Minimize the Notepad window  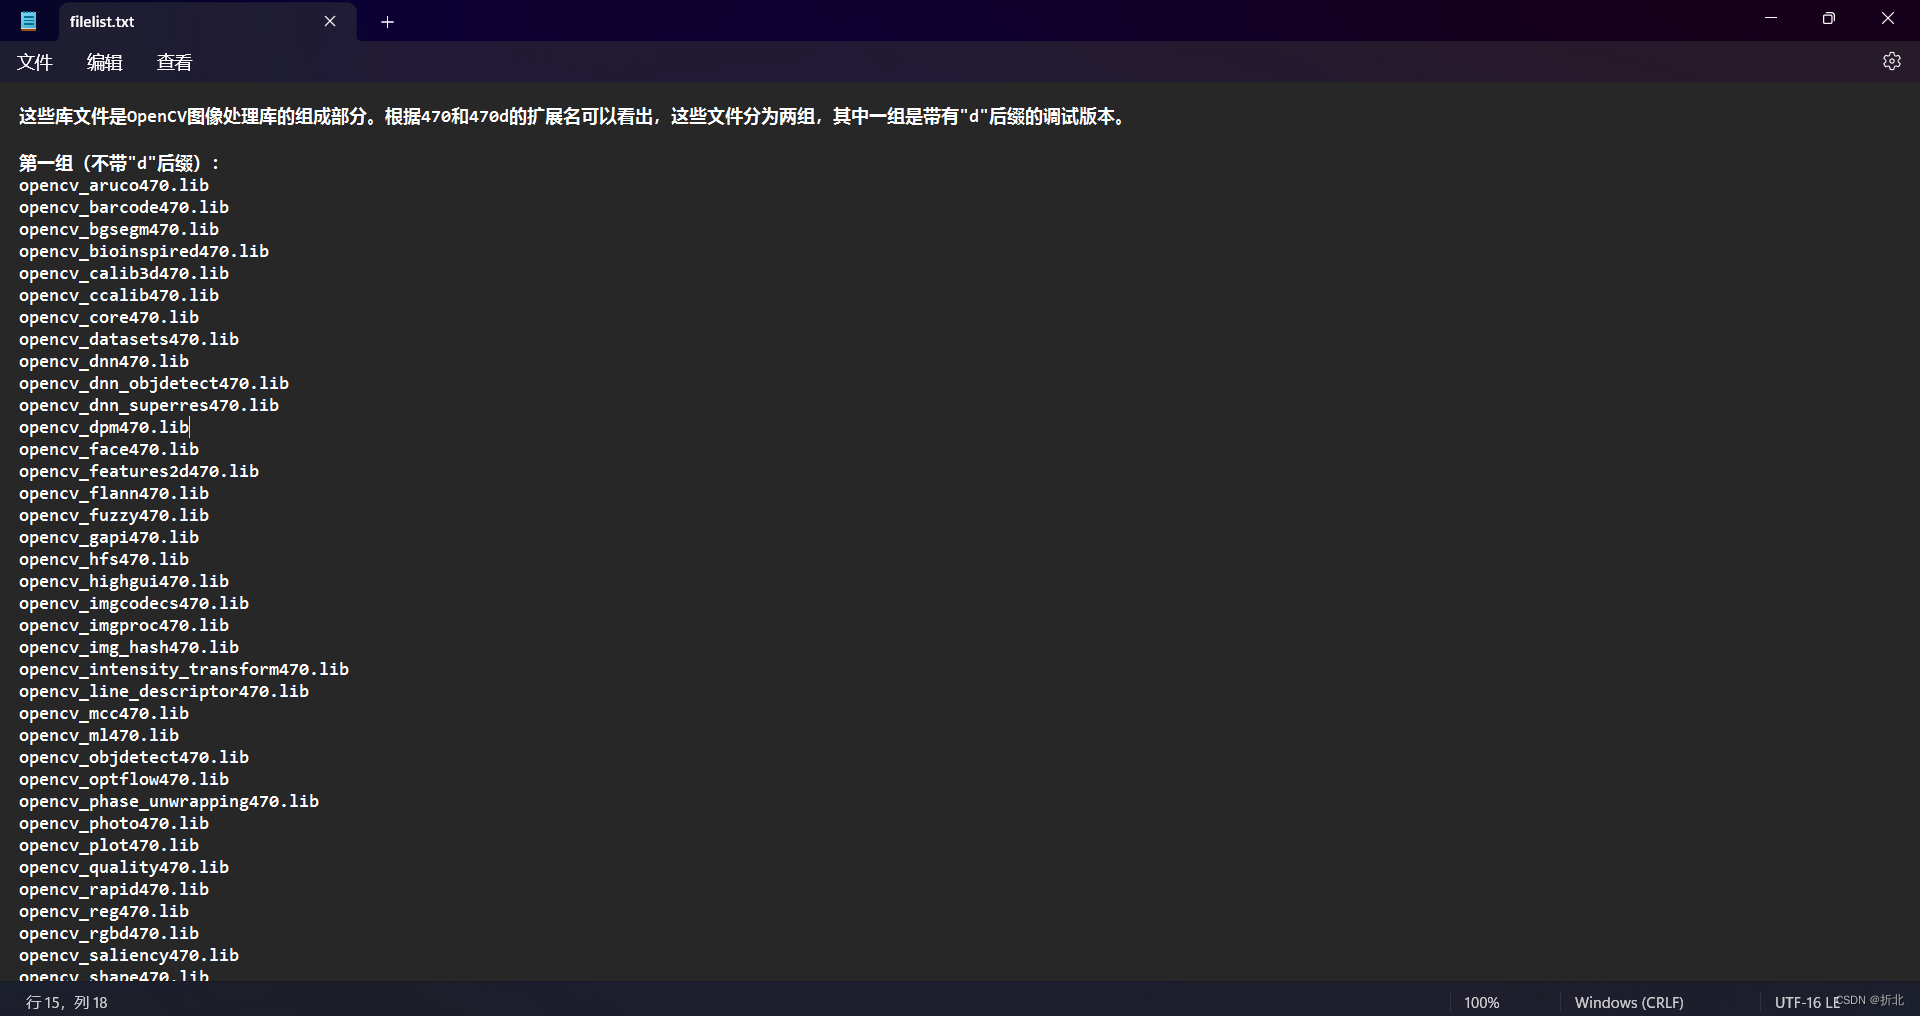click(1771, 18)
